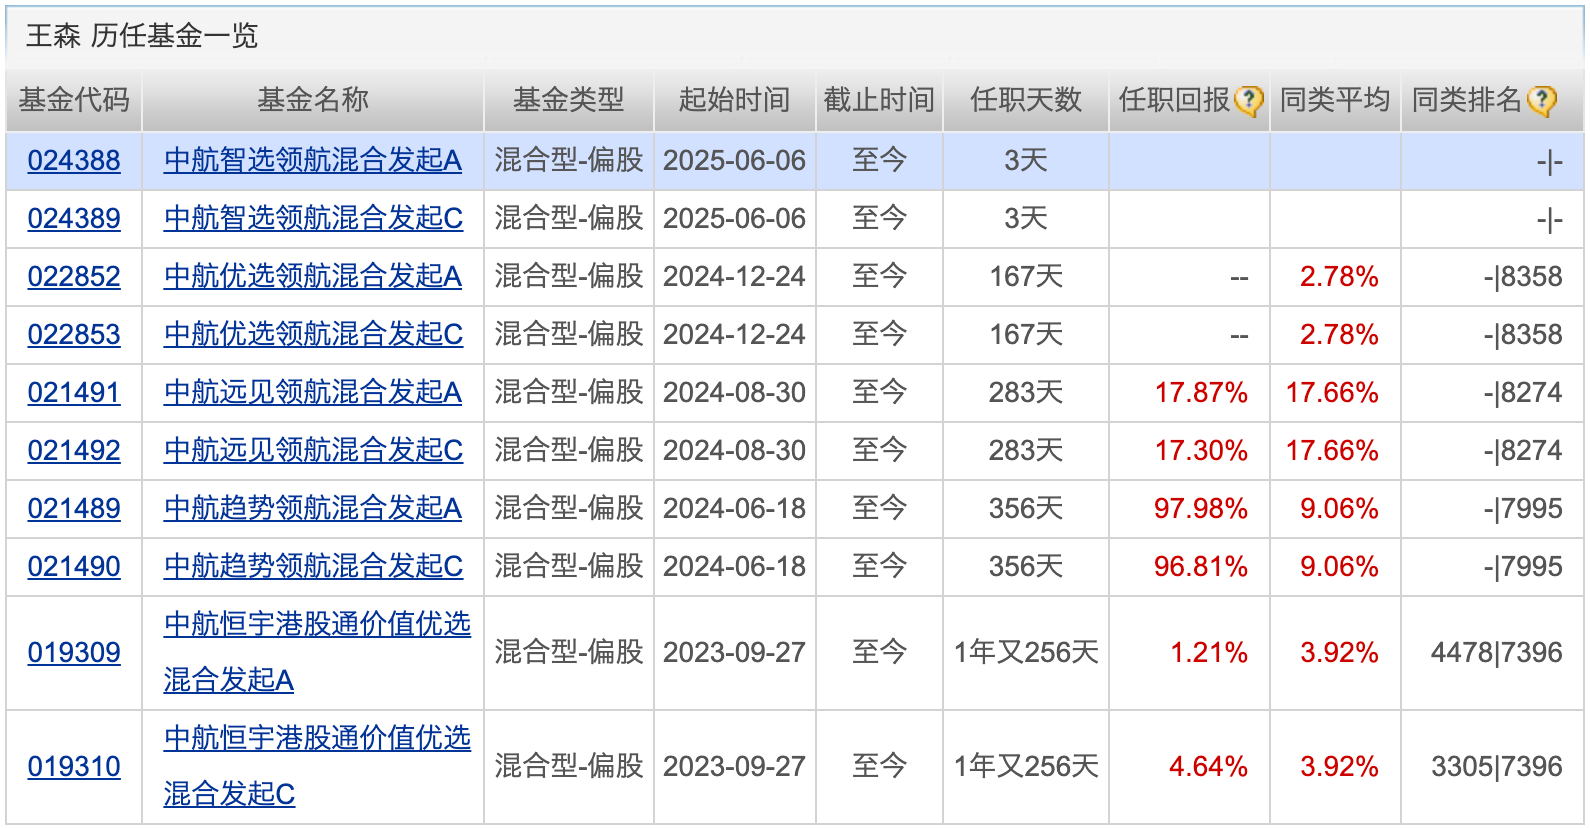Image resolution: width=1590 pixels, height=828 pixels.
Task: Open 中航智选领航混合发起A fund page
Action: [313, 160]
